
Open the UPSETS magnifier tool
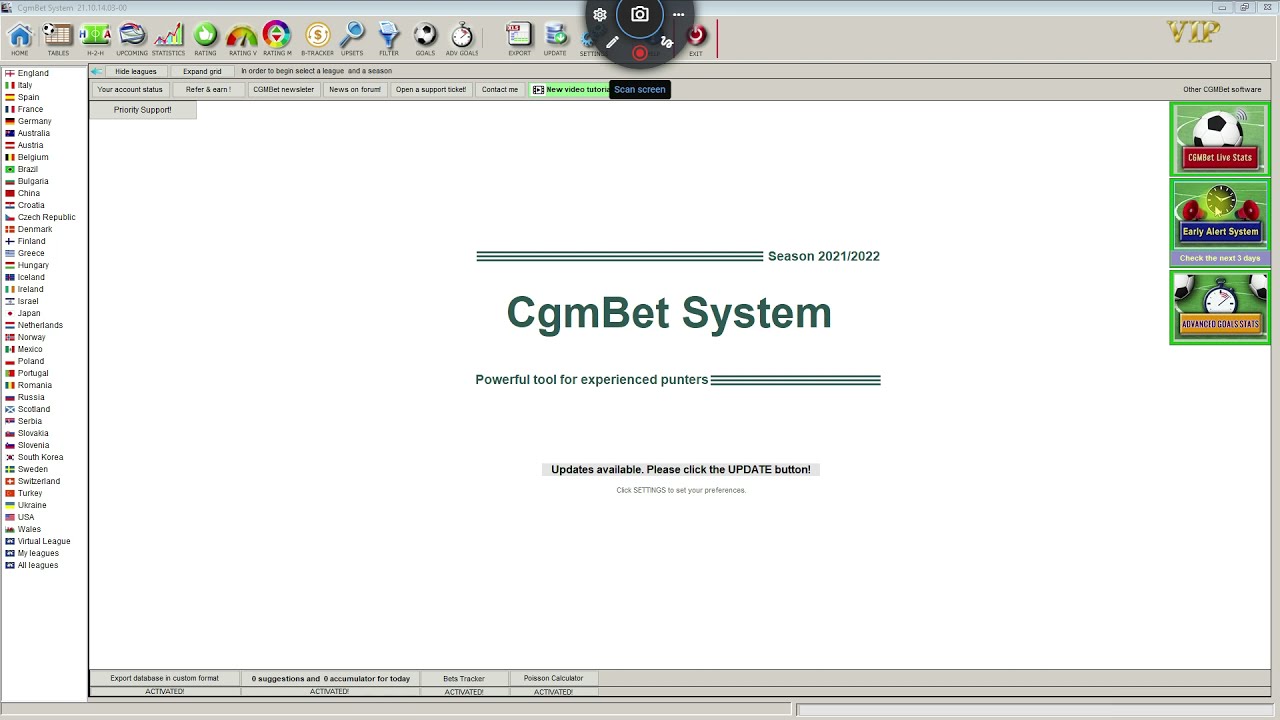[352, 38]
